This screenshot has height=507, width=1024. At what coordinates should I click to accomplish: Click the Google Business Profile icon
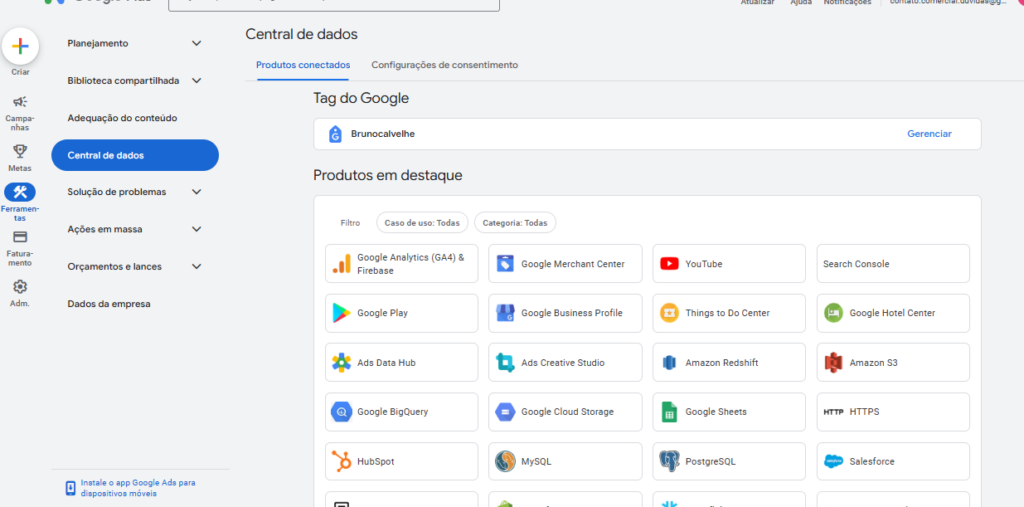505,313
